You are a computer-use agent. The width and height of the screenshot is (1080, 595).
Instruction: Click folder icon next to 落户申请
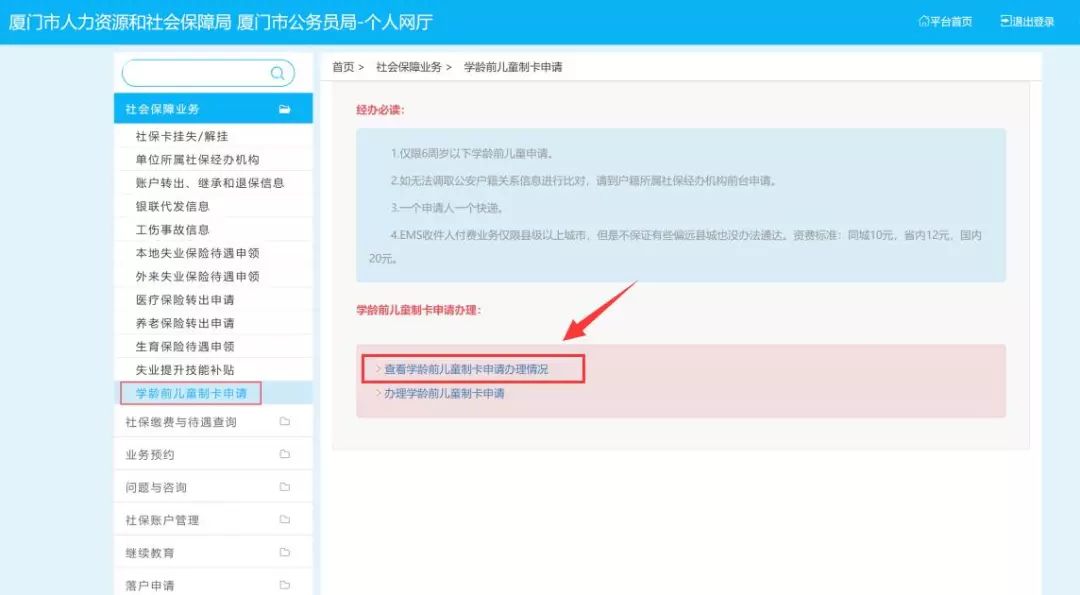pyautogui.click(x=284, y=585)
